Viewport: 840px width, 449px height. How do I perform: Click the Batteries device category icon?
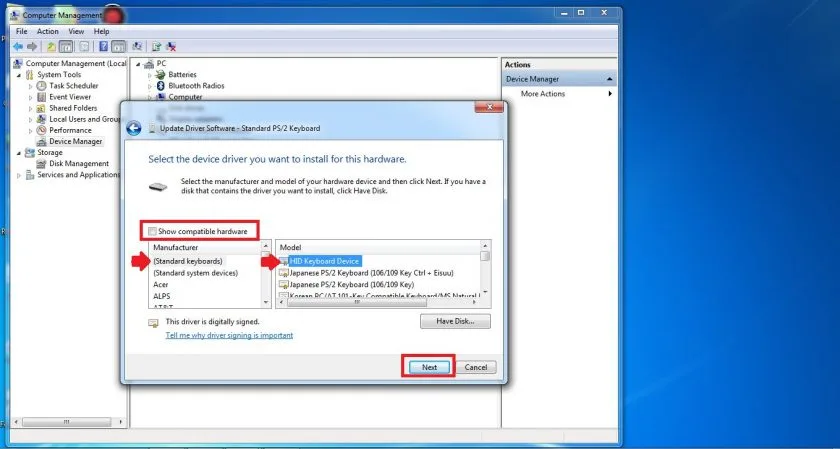pos(161,74)
